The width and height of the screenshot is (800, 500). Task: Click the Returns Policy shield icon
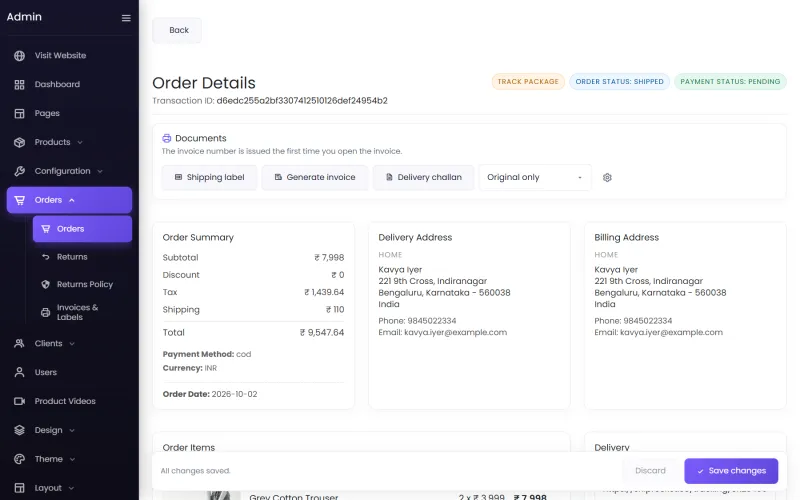tap(45, 284)
